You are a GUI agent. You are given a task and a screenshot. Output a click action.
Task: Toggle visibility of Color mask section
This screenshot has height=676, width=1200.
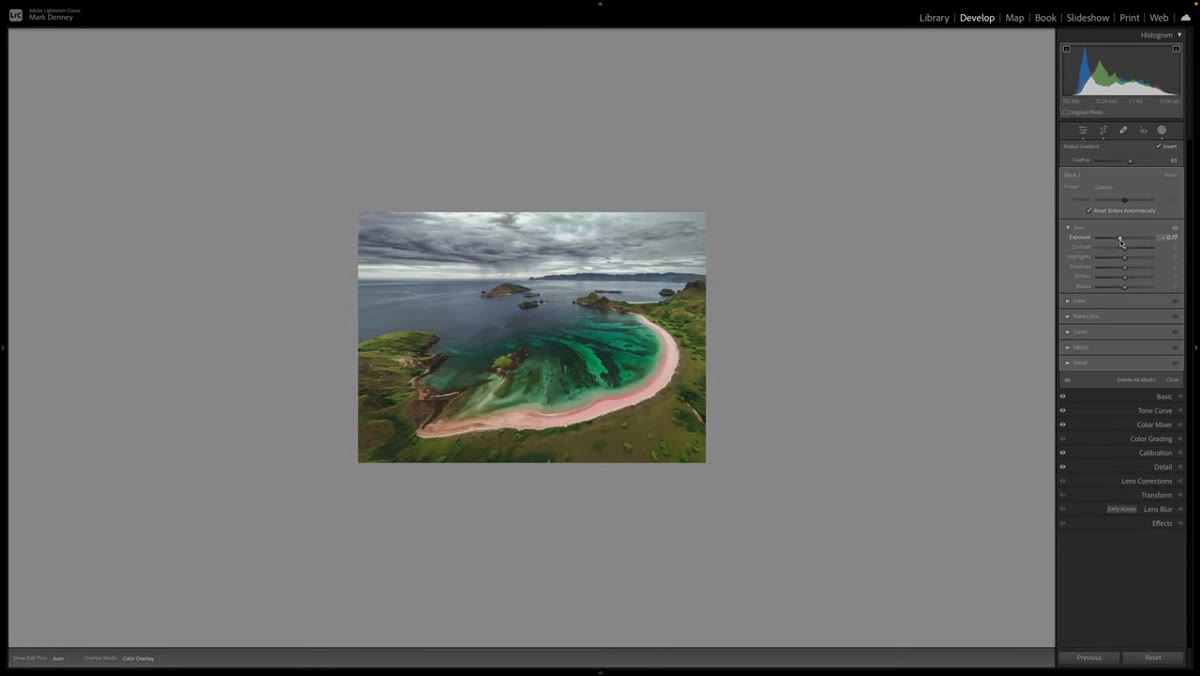[1175, 301]
